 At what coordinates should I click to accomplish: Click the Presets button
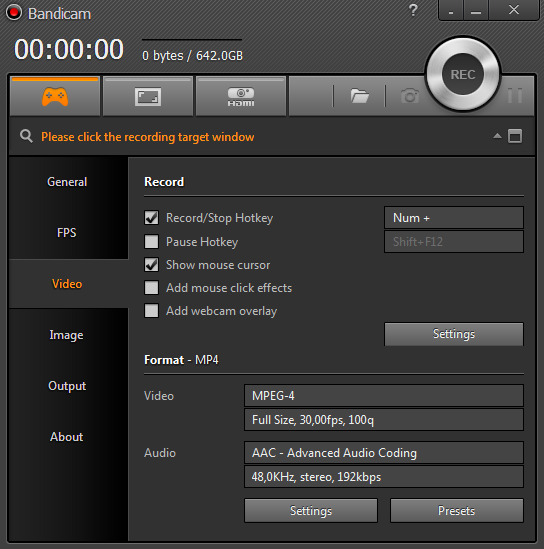456,510
